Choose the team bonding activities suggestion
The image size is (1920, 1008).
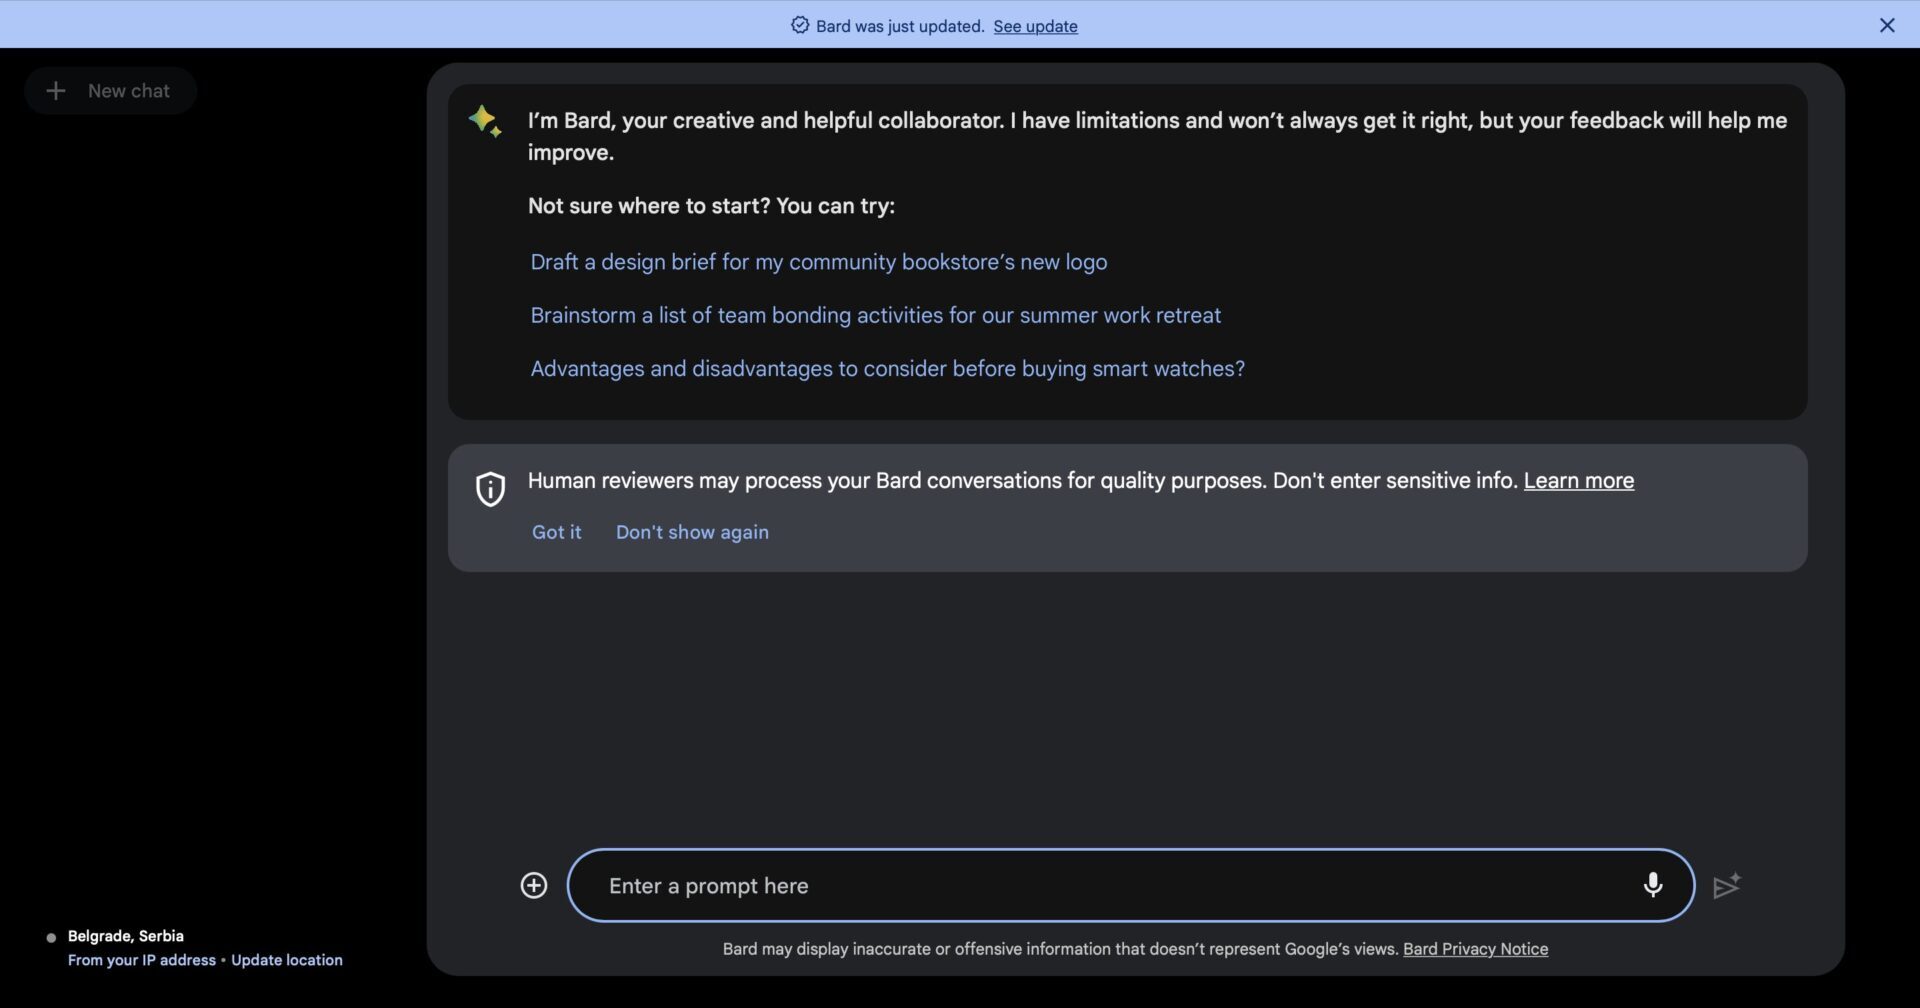[875, 316]
